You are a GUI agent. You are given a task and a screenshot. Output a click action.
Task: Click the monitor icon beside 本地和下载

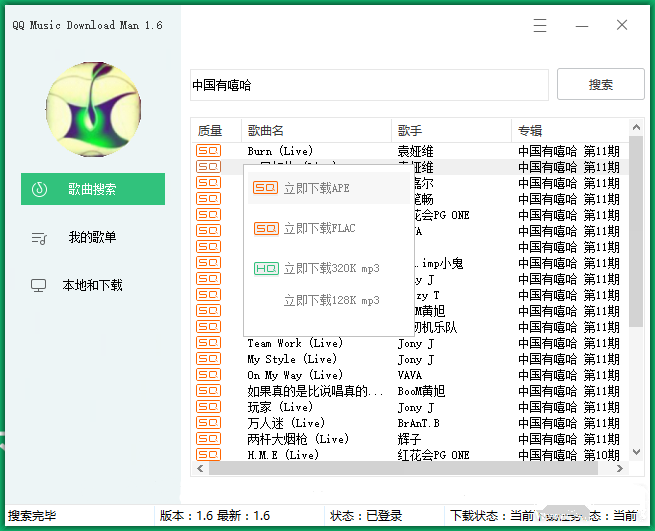tap(38, 286)
